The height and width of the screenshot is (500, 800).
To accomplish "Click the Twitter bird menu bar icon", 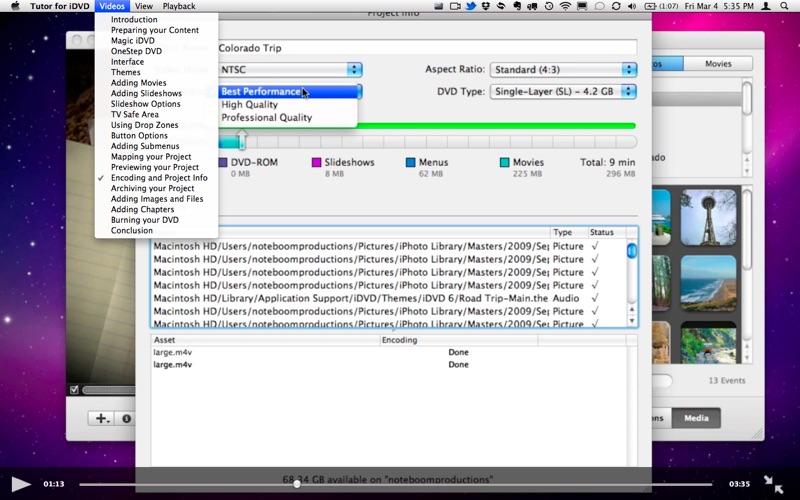I will tap(471, 6).
